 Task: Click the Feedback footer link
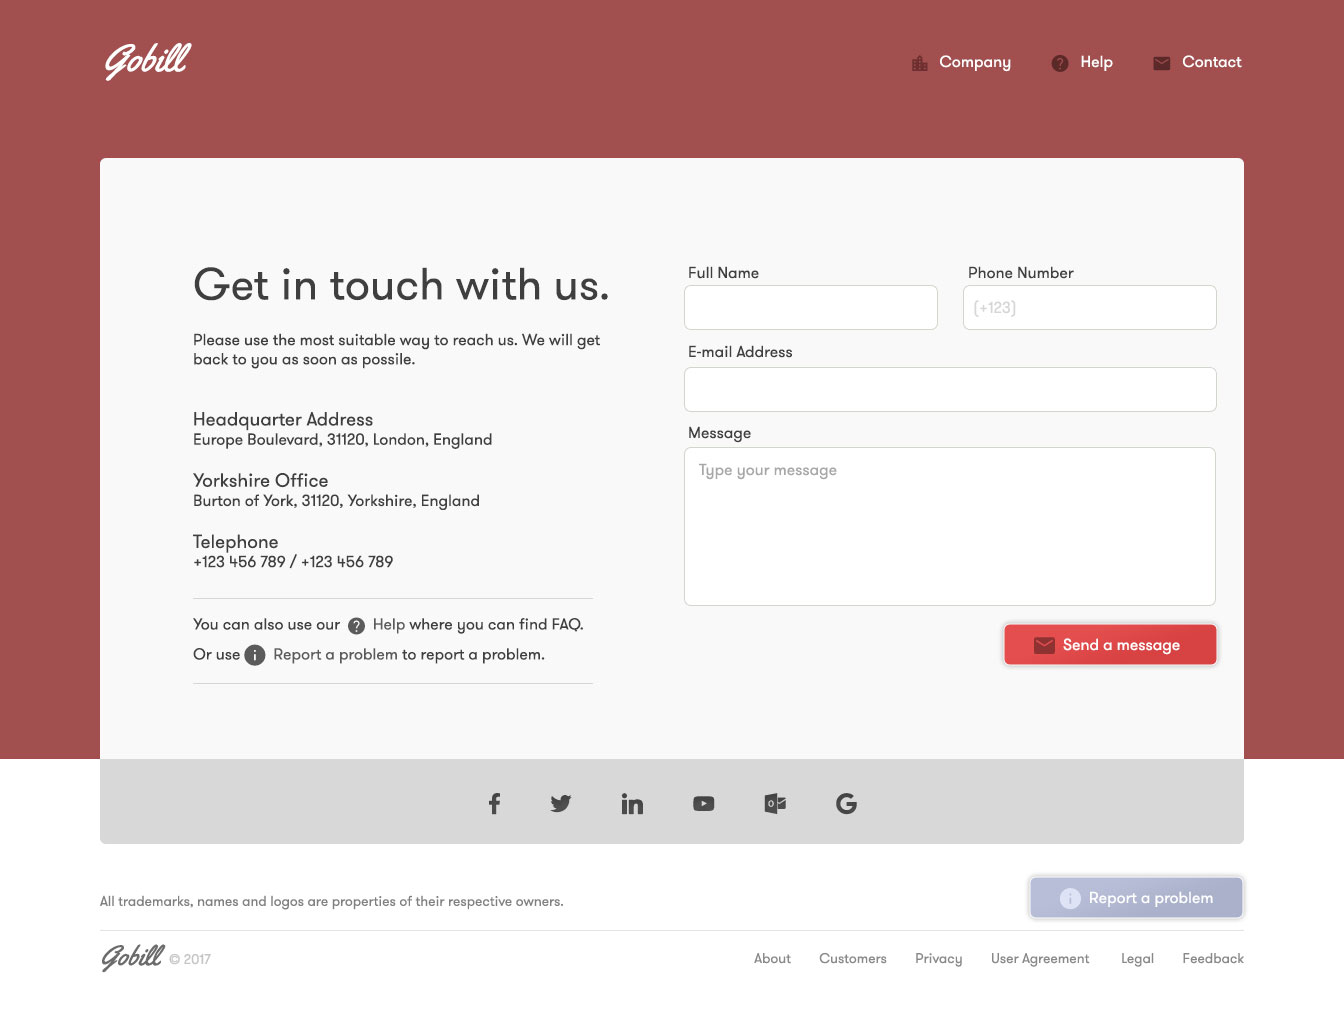[x=1213, y=958]
